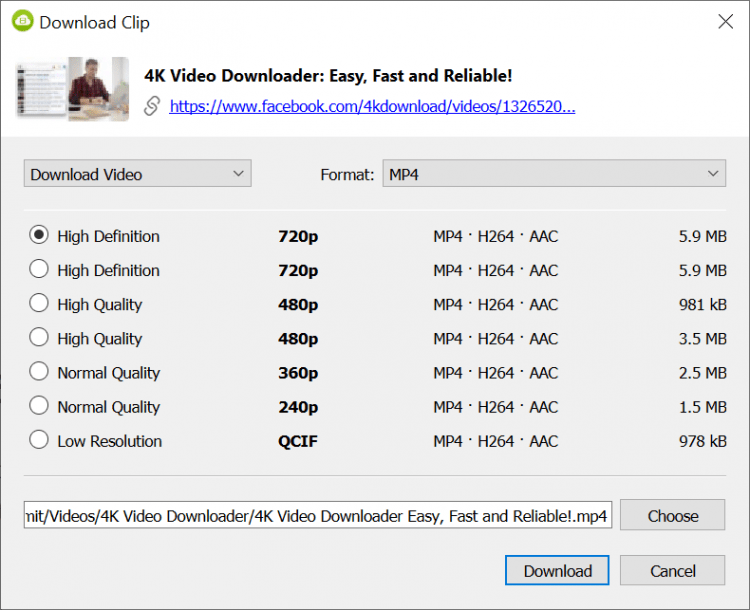Select Normal Quality 240p option

[39, 406]
